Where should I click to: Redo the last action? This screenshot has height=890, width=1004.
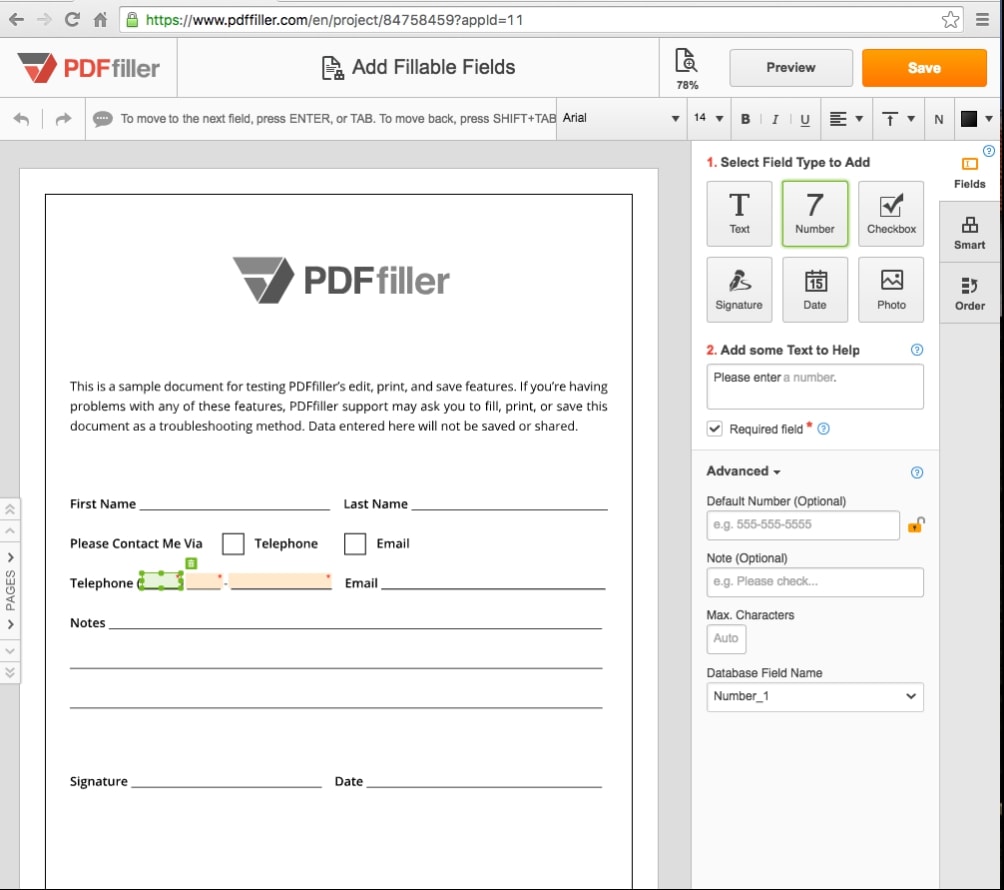coord(63,119)
